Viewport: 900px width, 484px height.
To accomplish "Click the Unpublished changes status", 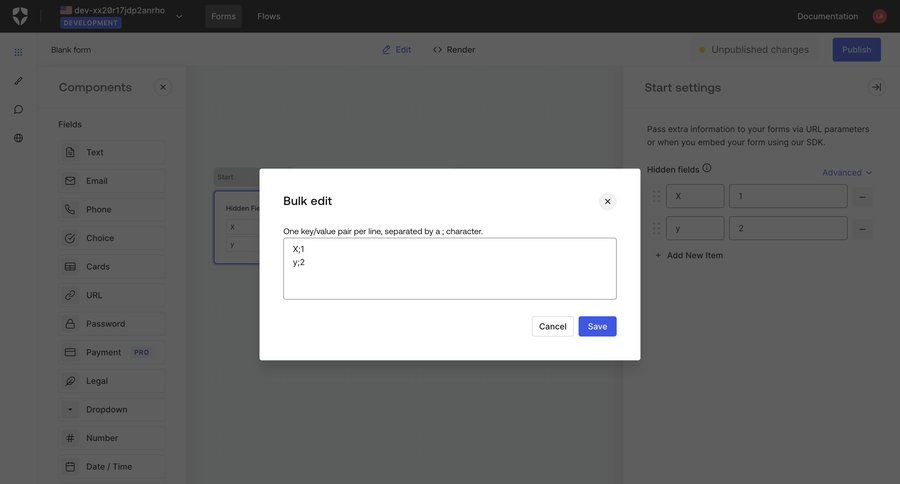I will tap(754, 49).
